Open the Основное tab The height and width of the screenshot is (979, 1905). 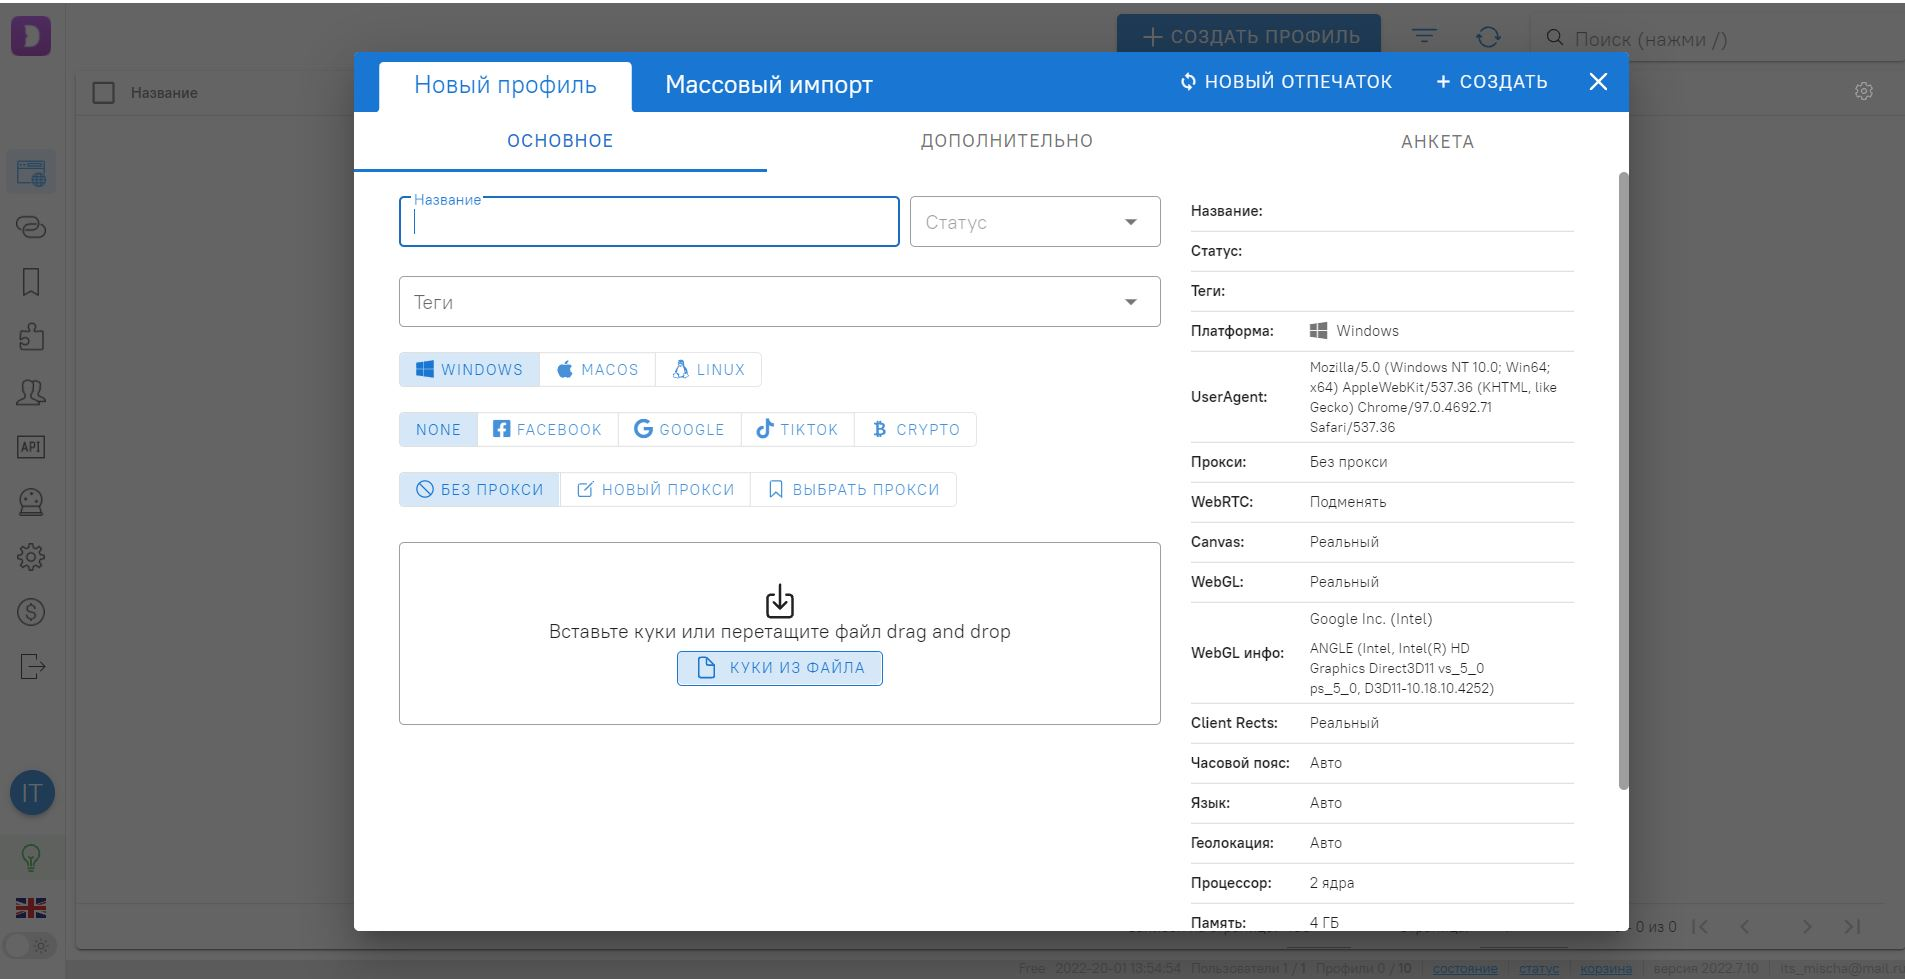pos(560,141)
